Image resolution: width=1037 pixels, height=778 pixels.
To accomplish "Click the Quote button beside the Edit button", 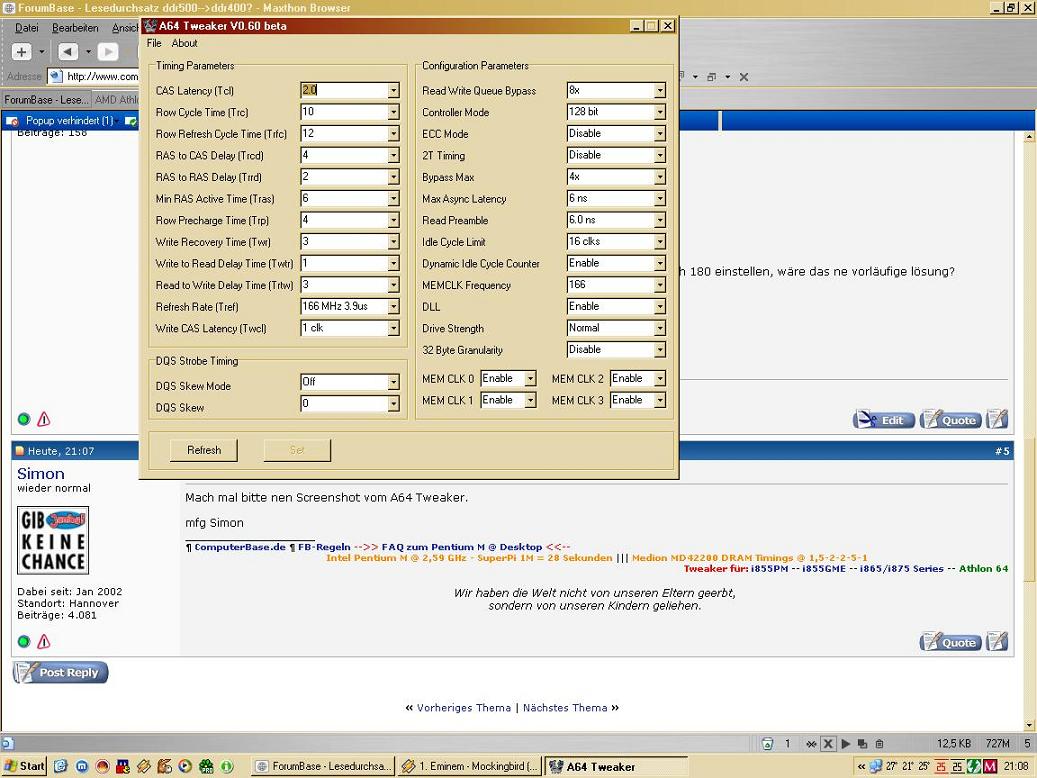I will [950, 419].
